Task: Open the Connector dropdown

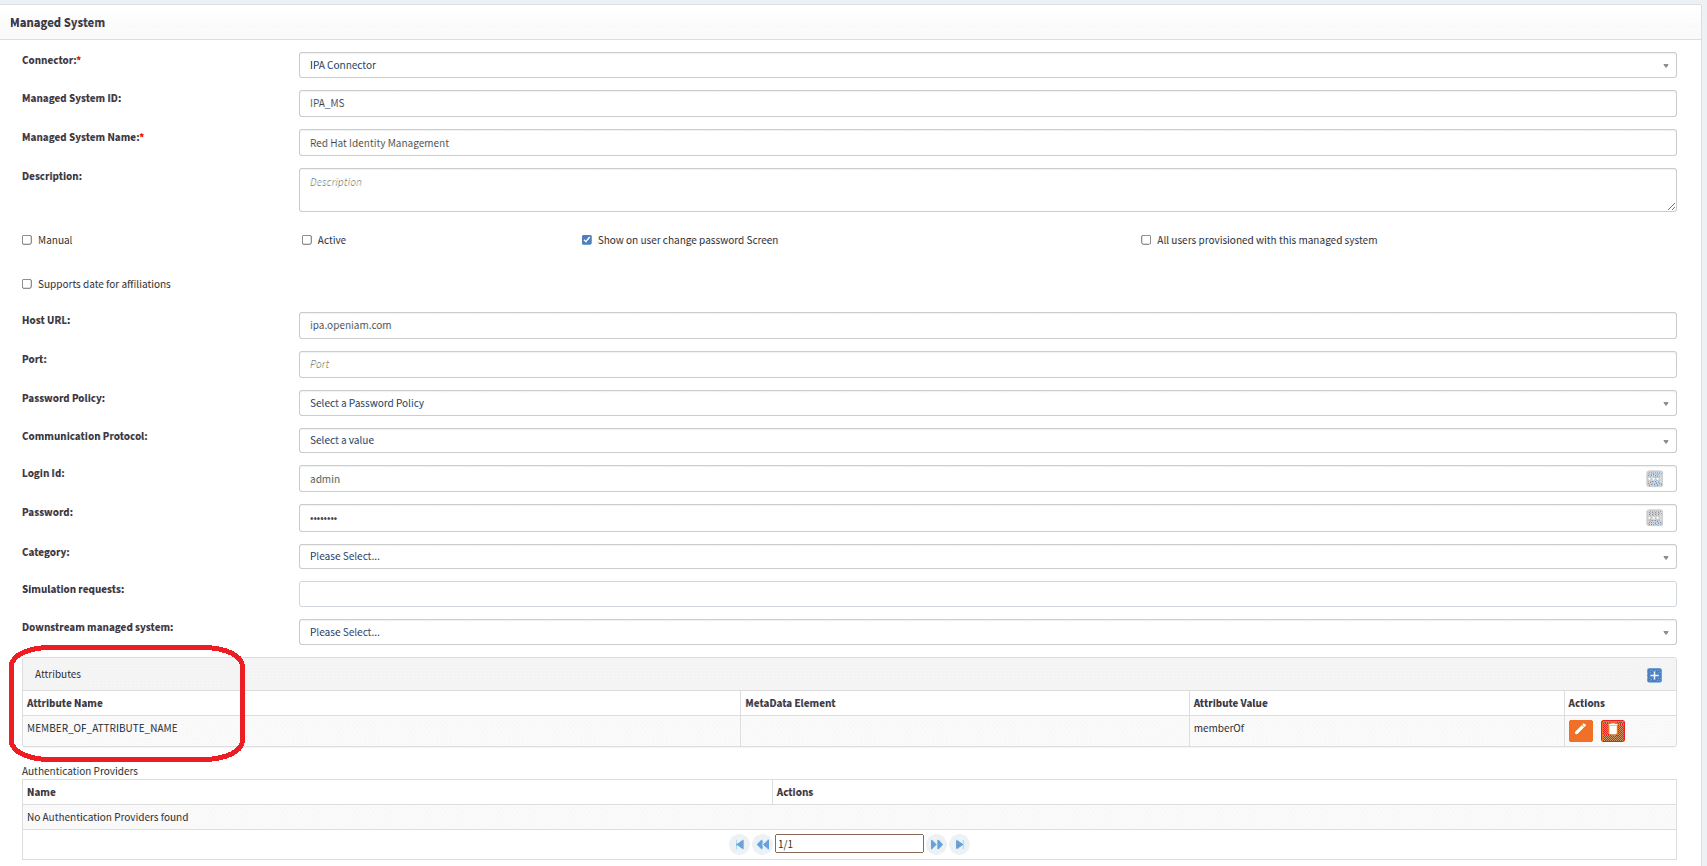Action: [x=987, y=66]
